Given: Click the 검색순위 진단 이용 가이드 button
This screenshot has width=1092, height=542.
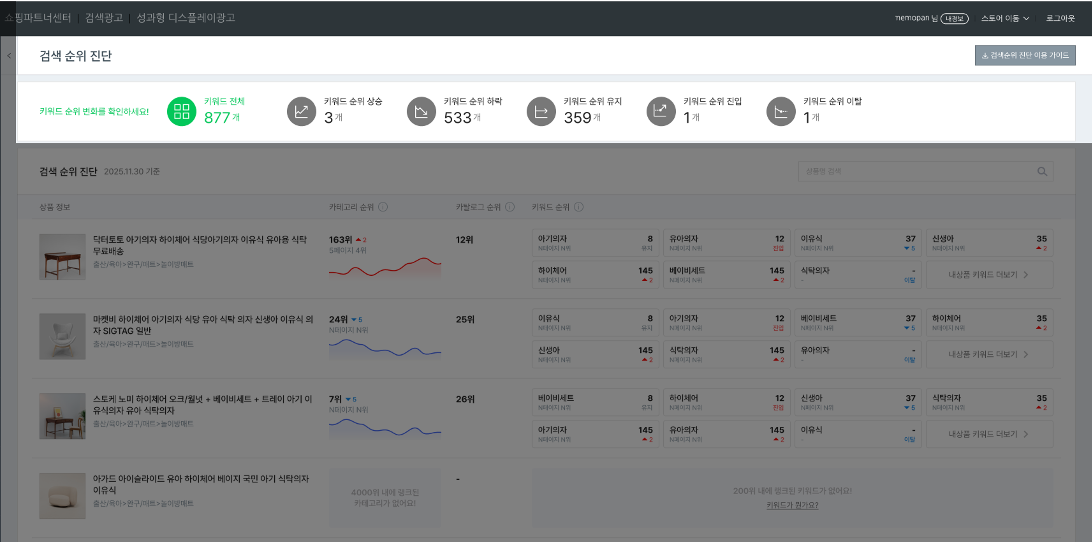Looking at the screenshot, I should (1025, 56).
